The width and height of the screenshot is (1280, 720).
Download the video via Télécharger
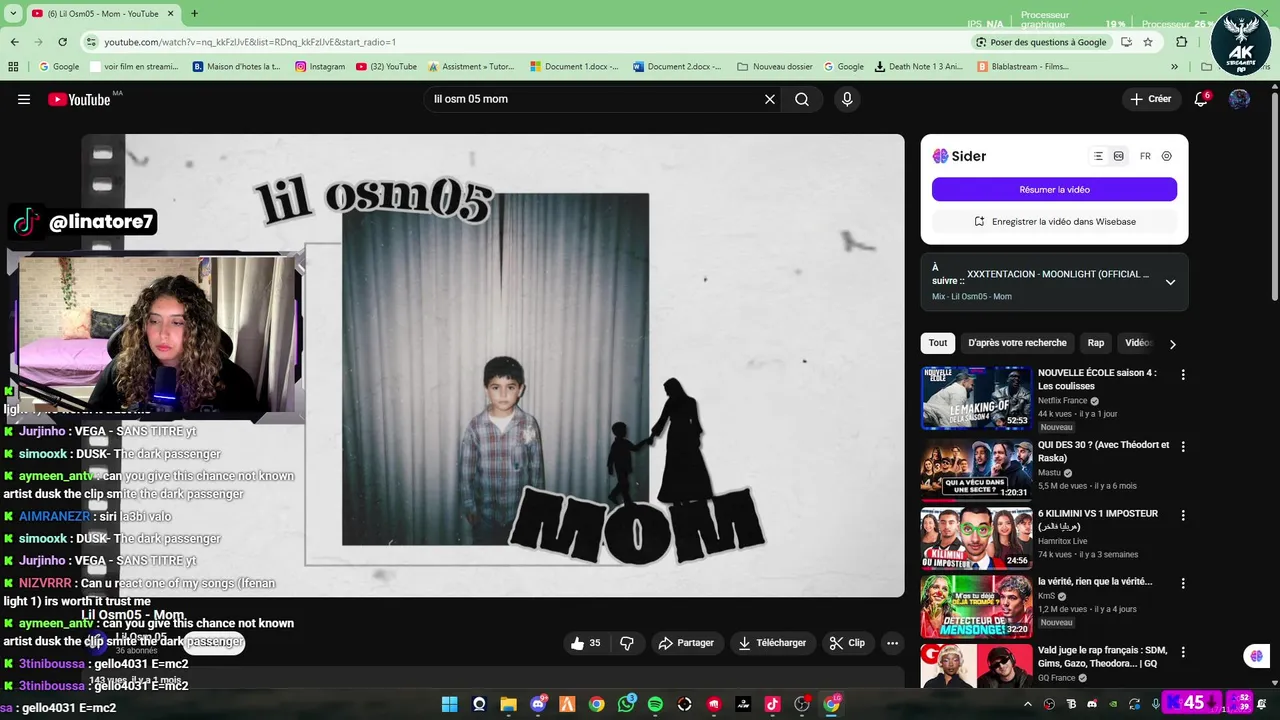(x=772, y=643)
